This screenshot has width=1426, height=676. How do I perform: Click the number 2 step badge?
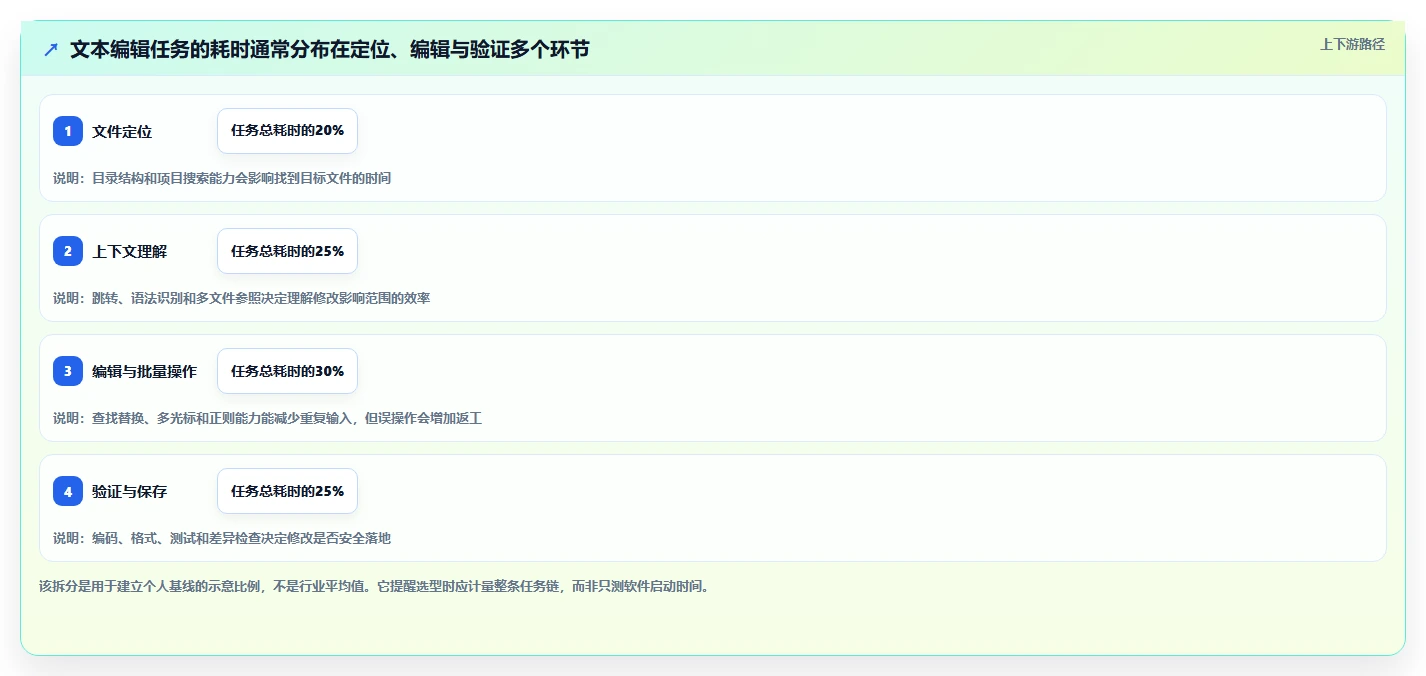[68, 251]
